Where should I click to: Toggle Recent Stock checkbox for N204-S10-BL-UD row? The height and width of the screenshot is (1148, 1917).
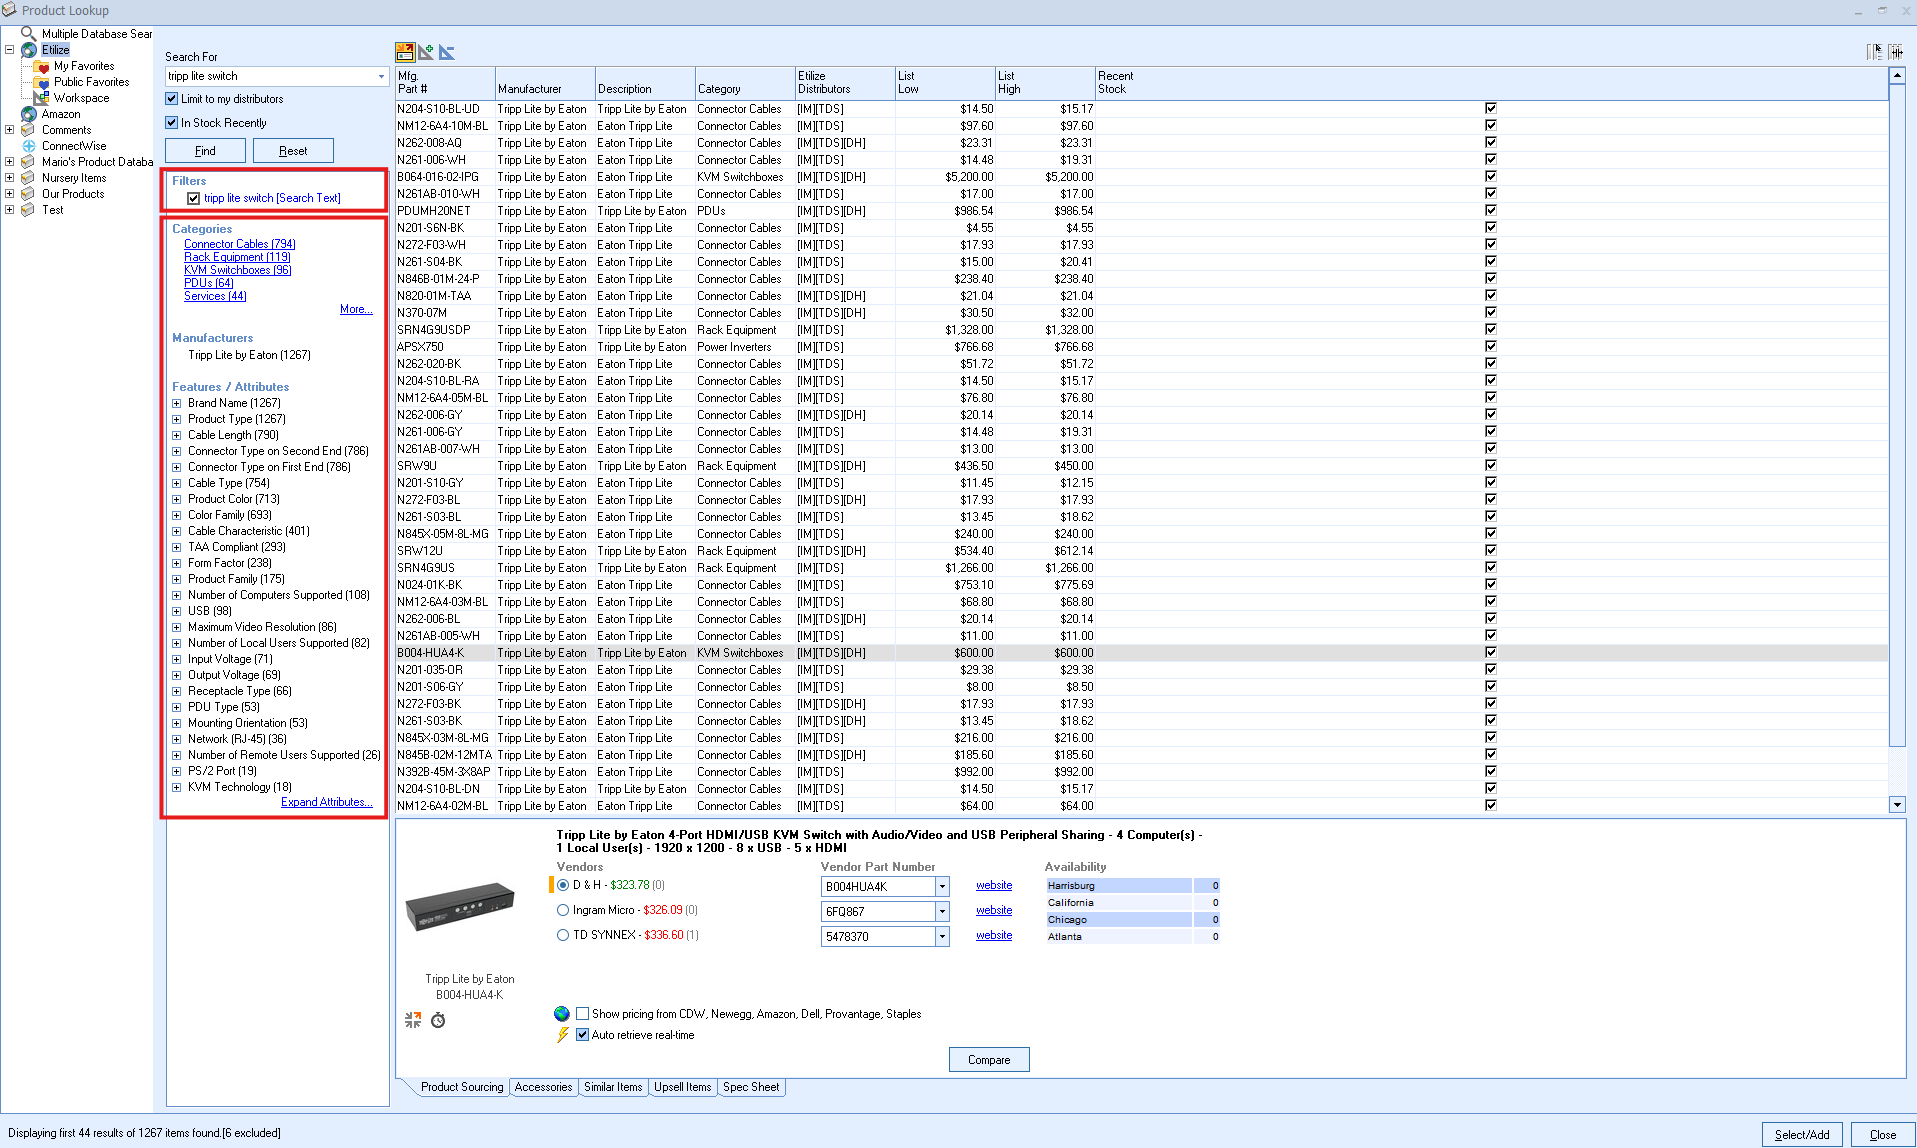[1491, 108]
